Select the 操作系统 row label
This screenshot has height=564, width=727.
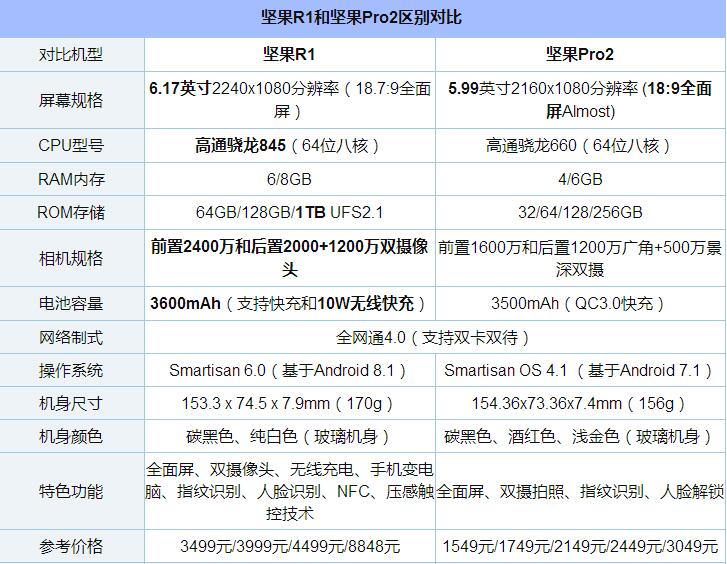point(71,371)
